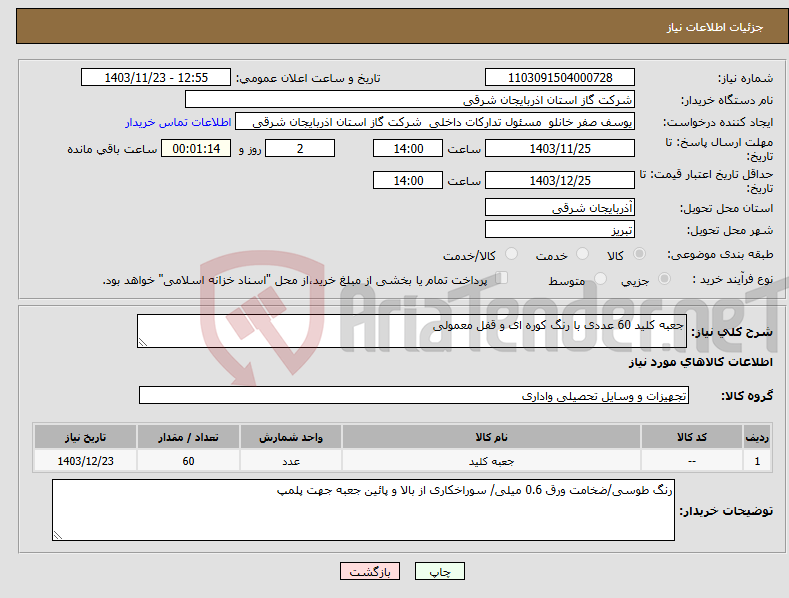Toggle the اسناد خزانه اسلامی payment checkbox

(x=502, y=278)
